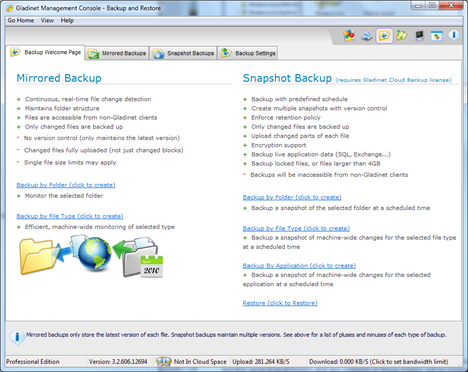Create Snapshot Backup by File Type link
468x372 pixels.
tap(296, 228)
